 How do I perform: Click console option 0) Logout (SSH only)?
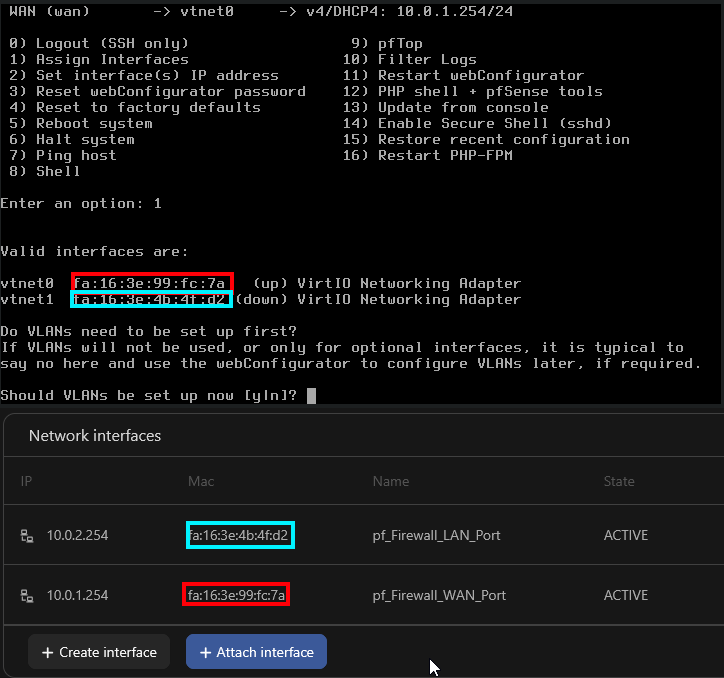[99, 43]
